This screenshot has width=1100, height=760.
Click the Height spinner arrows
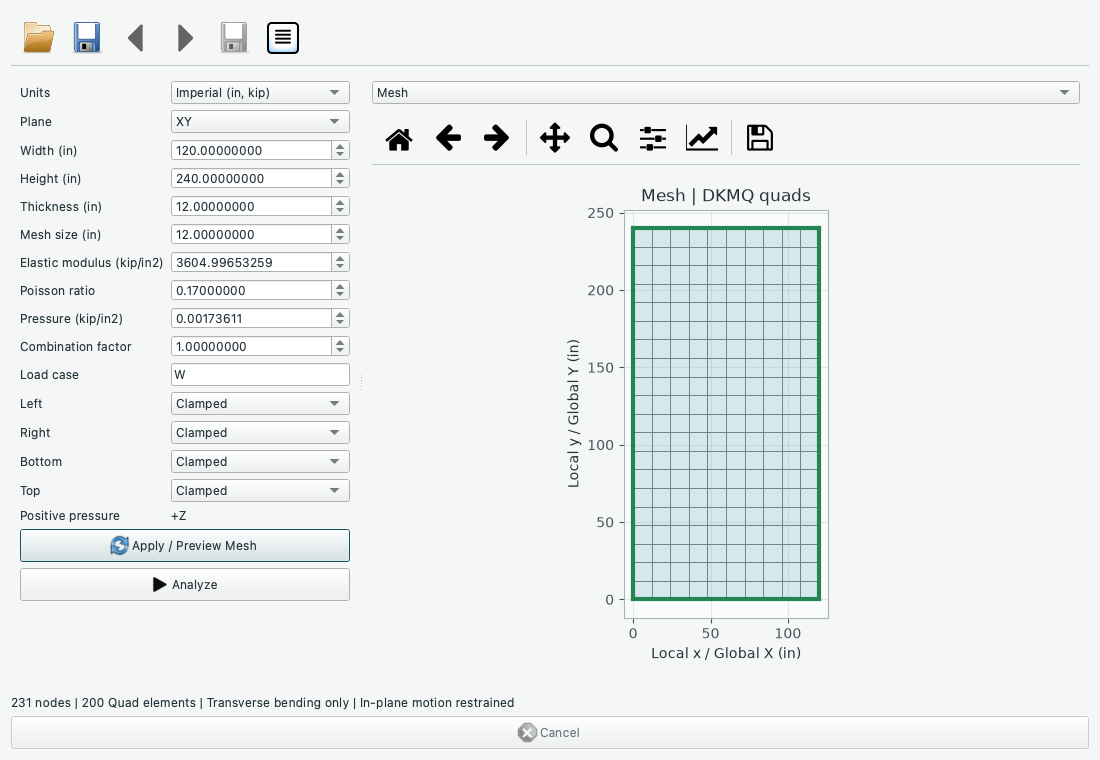pos(340,178)
